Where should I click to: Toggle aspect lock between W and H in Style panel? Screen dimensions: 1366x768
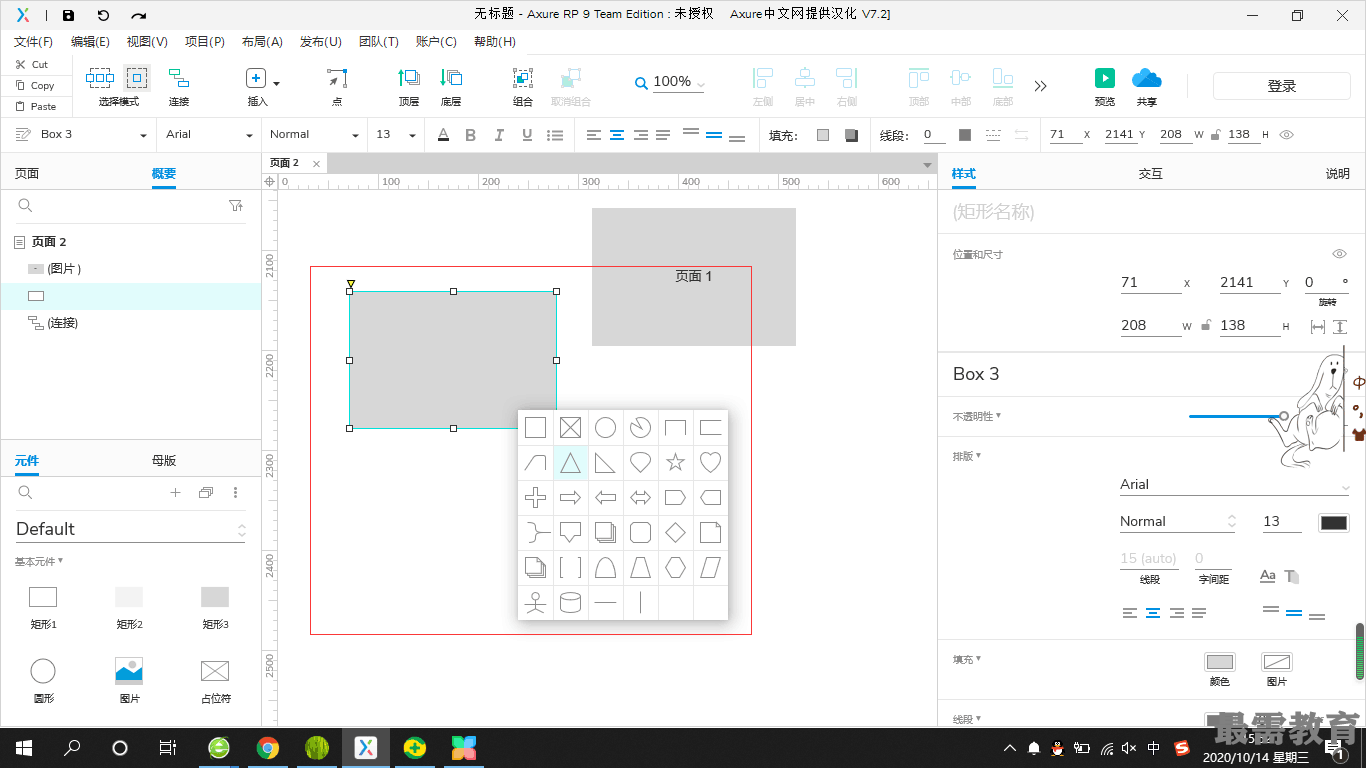coord(1206,325)
